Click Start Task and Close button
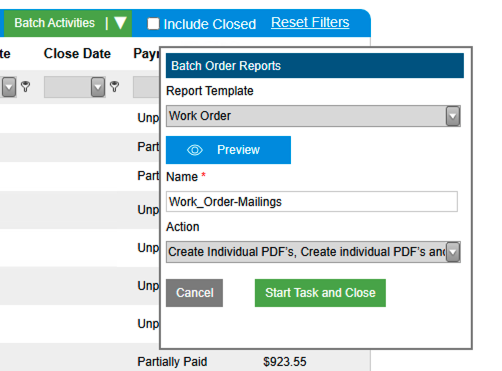Viewport: 502px width, 371px height. [320, 293]
